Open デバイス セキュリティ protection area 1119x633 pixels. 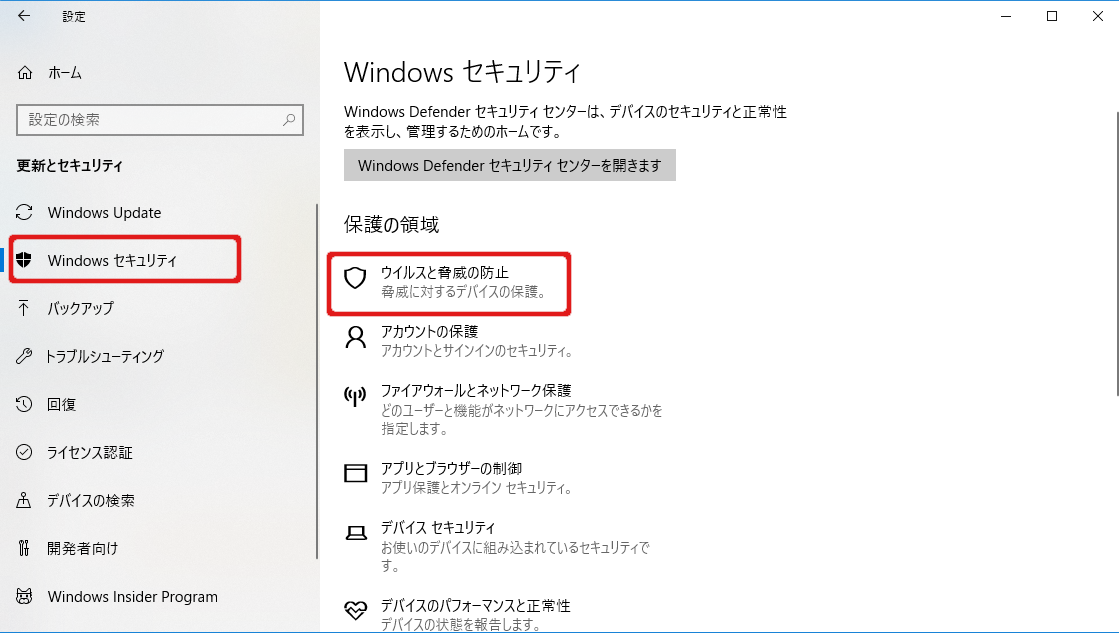(x=437, y=527)
